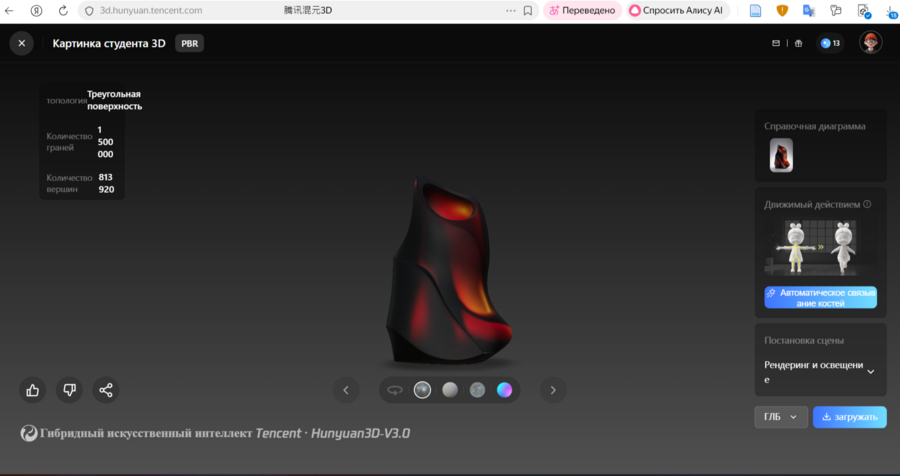Open the reference image thumbnail

781,155
